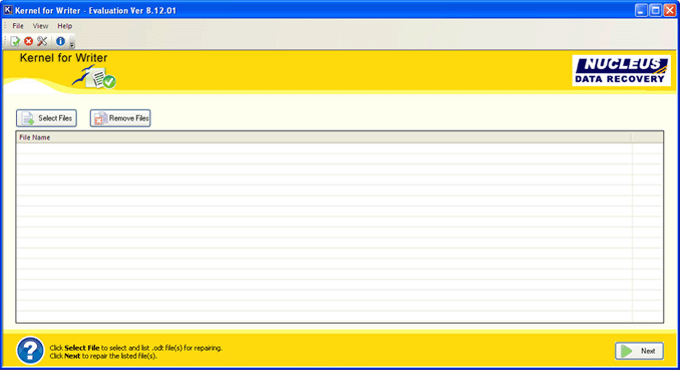
Task: Select the first empty row in file list
Action: tap(324, 148)
